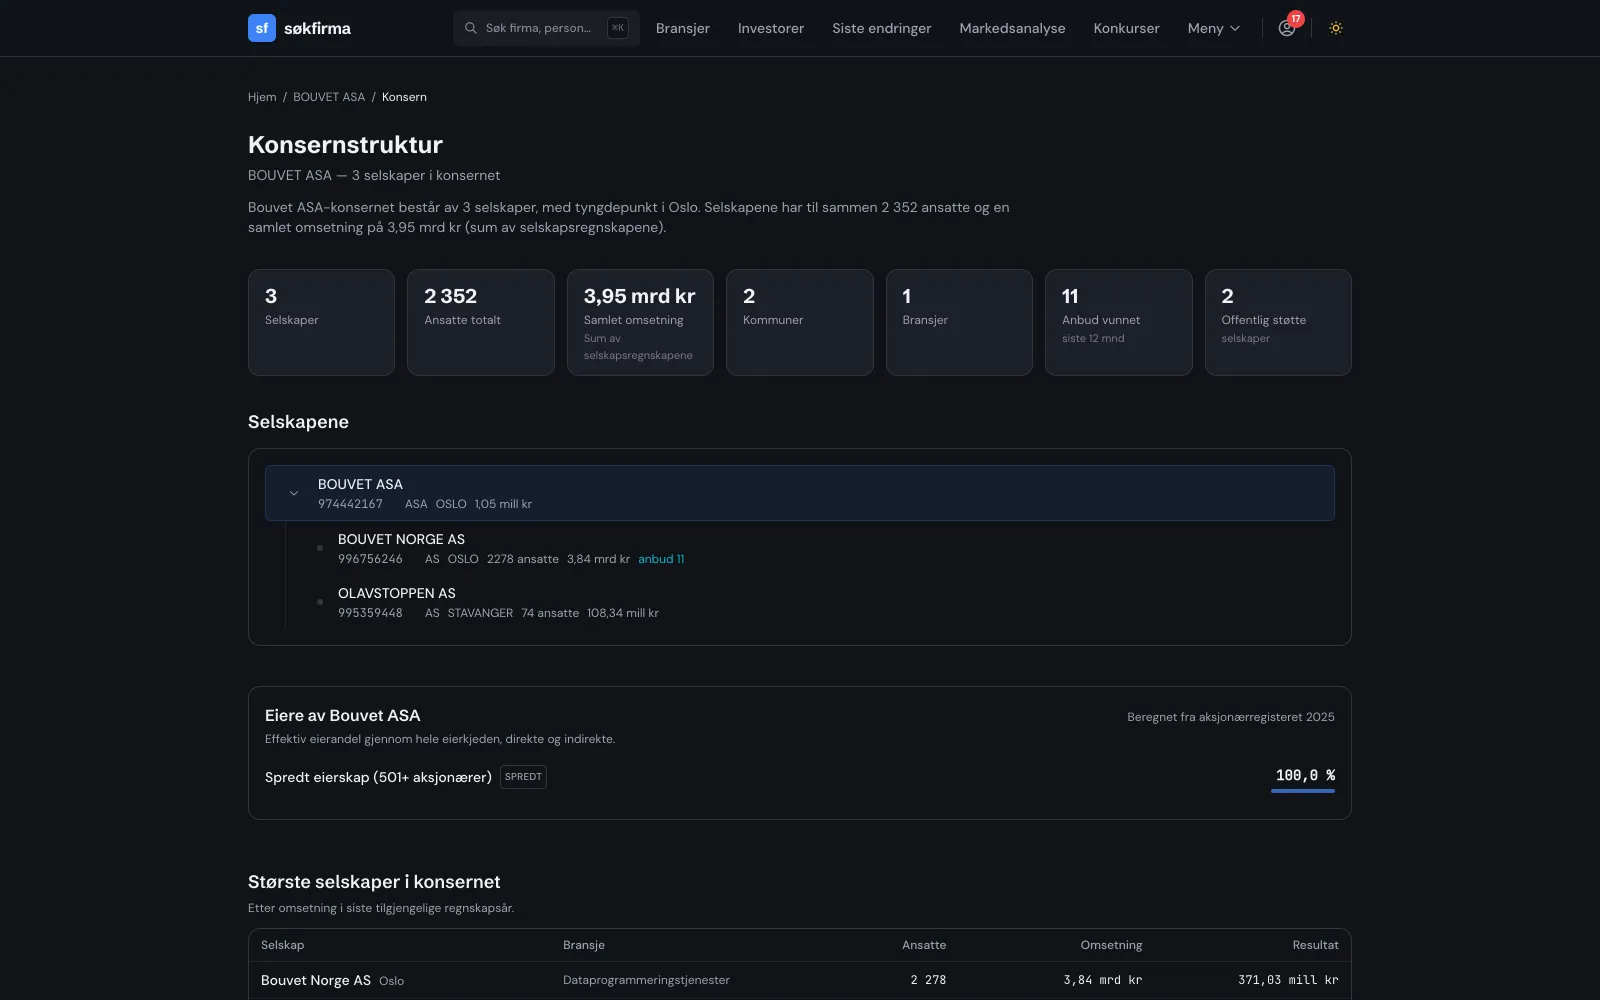Viewport: 1600px width, 1000px height.
Task: Click Spredt eierskap (501+ aksjonærer) row
Action: pos(800,777)
